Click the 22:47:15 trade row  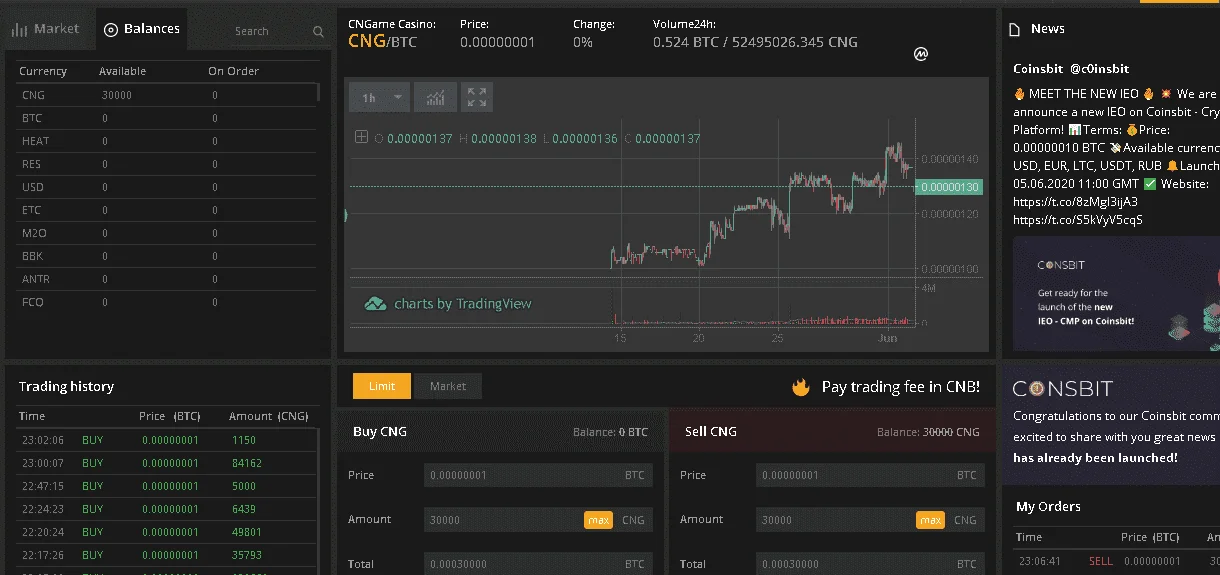click(166, 486)
